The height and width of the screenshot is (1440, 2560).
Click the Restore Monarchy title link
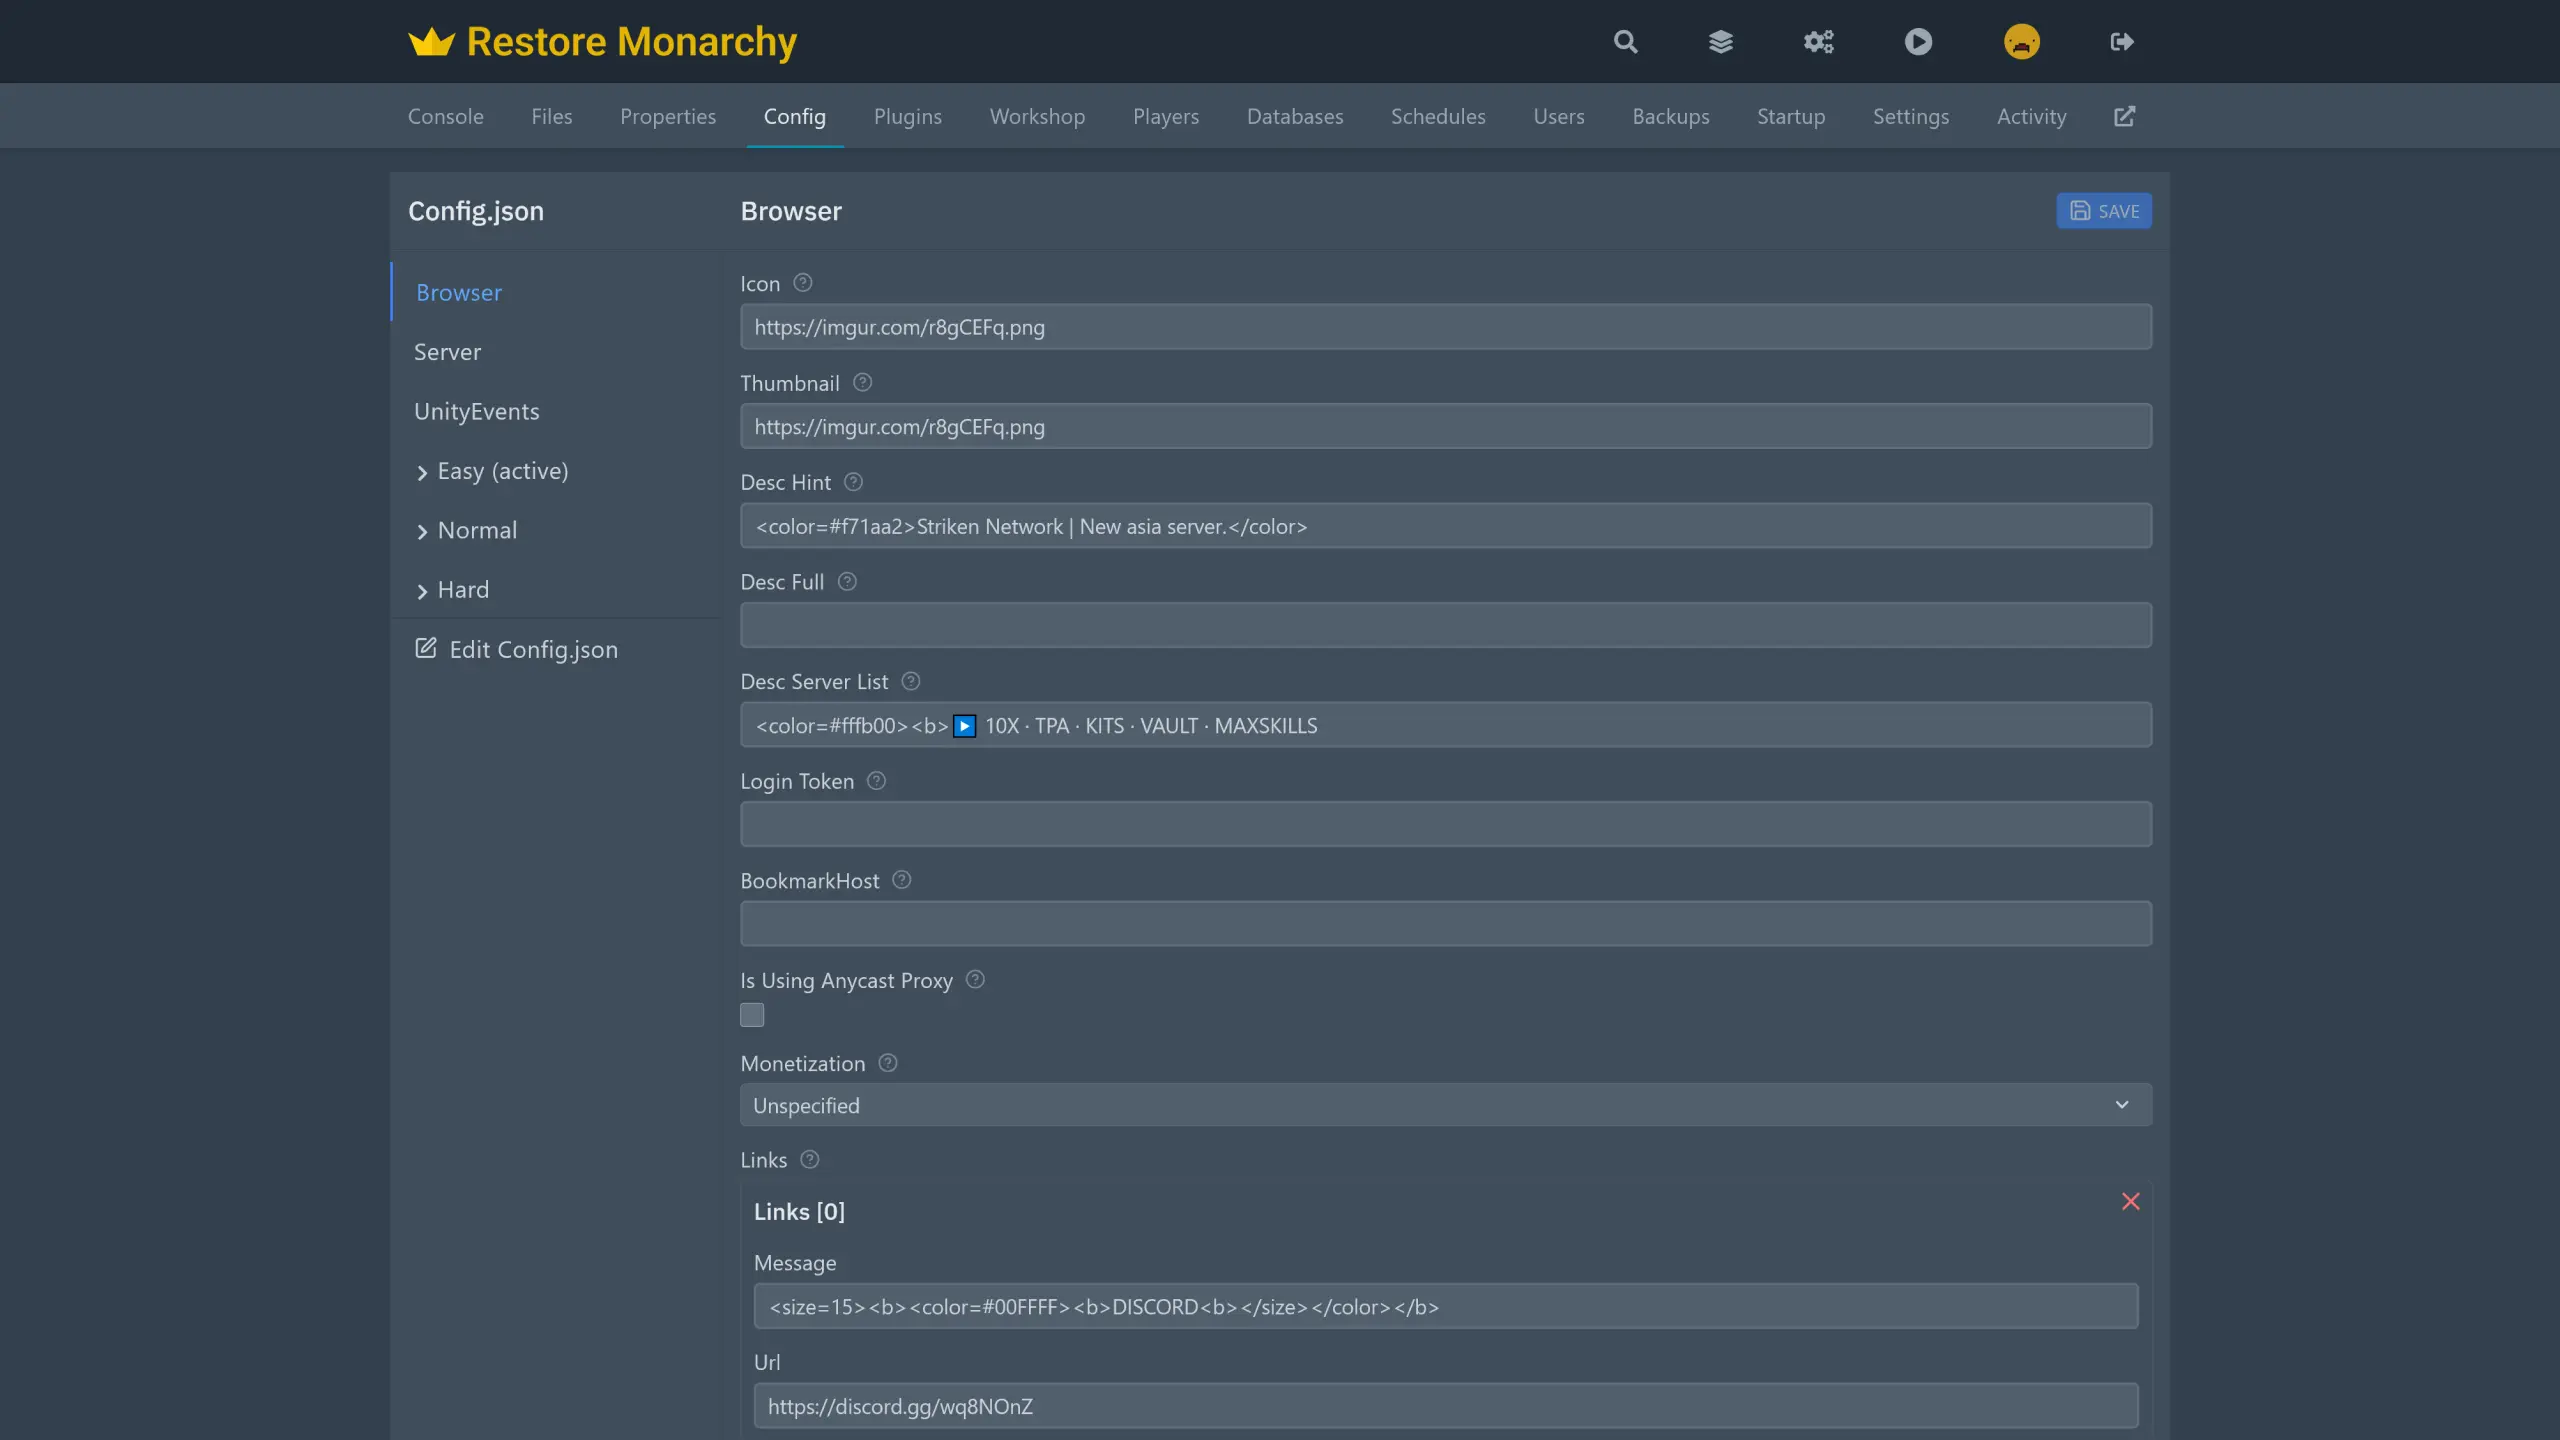pos(631,42)
